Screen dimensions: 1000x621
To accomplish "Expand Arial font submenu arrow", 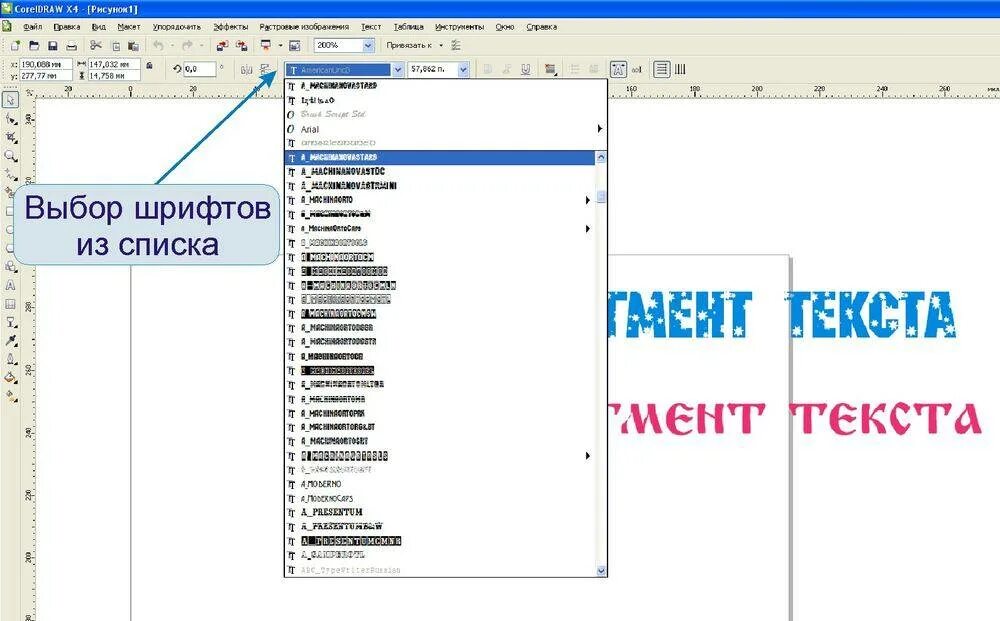I will pos(599,129).
